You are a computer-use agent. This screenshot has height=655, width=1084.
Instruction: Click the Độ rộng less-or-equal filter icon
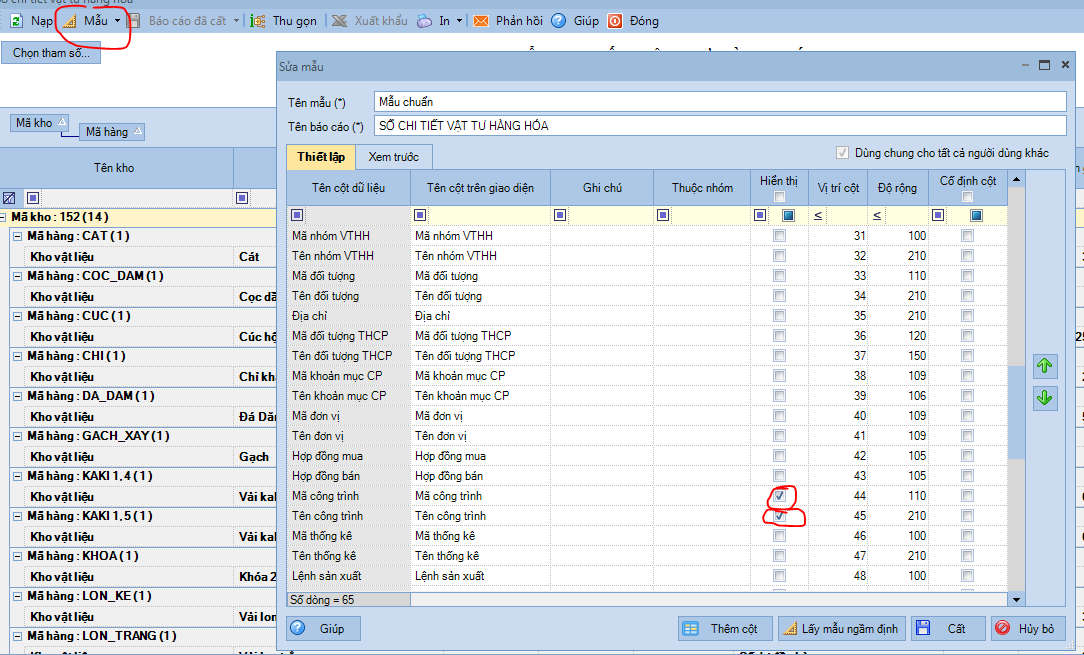[877, 216]
